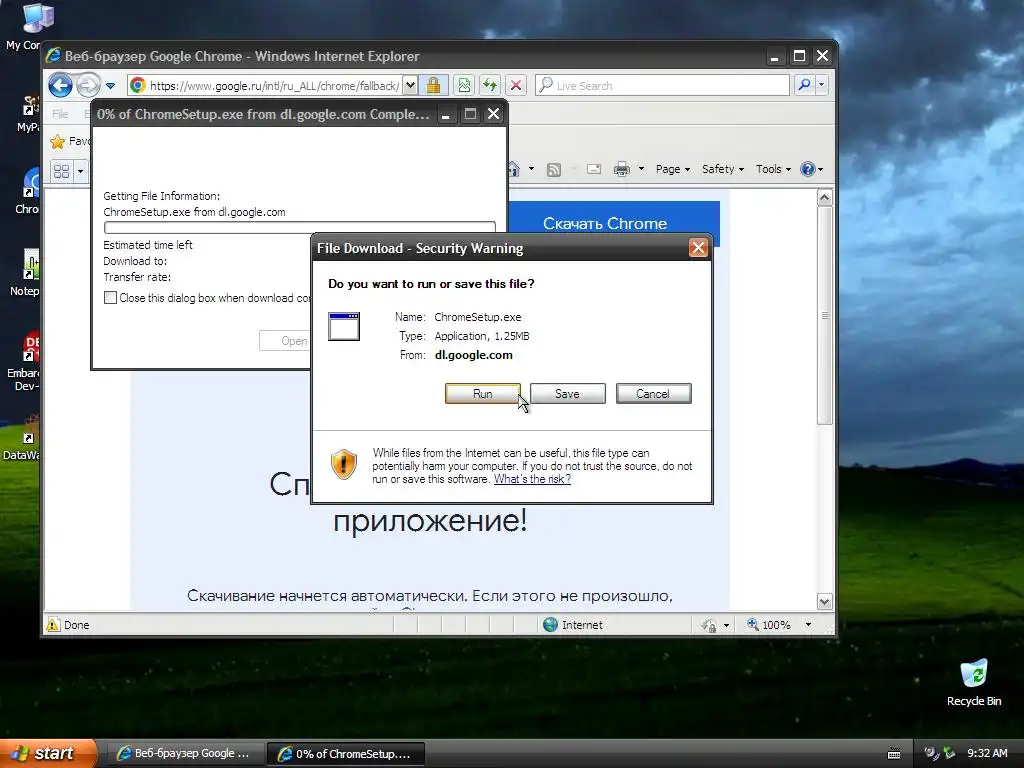1024x768 pixels.
Task: Open the Home button dropdown arrow
Action: click(x=531, y=169)
